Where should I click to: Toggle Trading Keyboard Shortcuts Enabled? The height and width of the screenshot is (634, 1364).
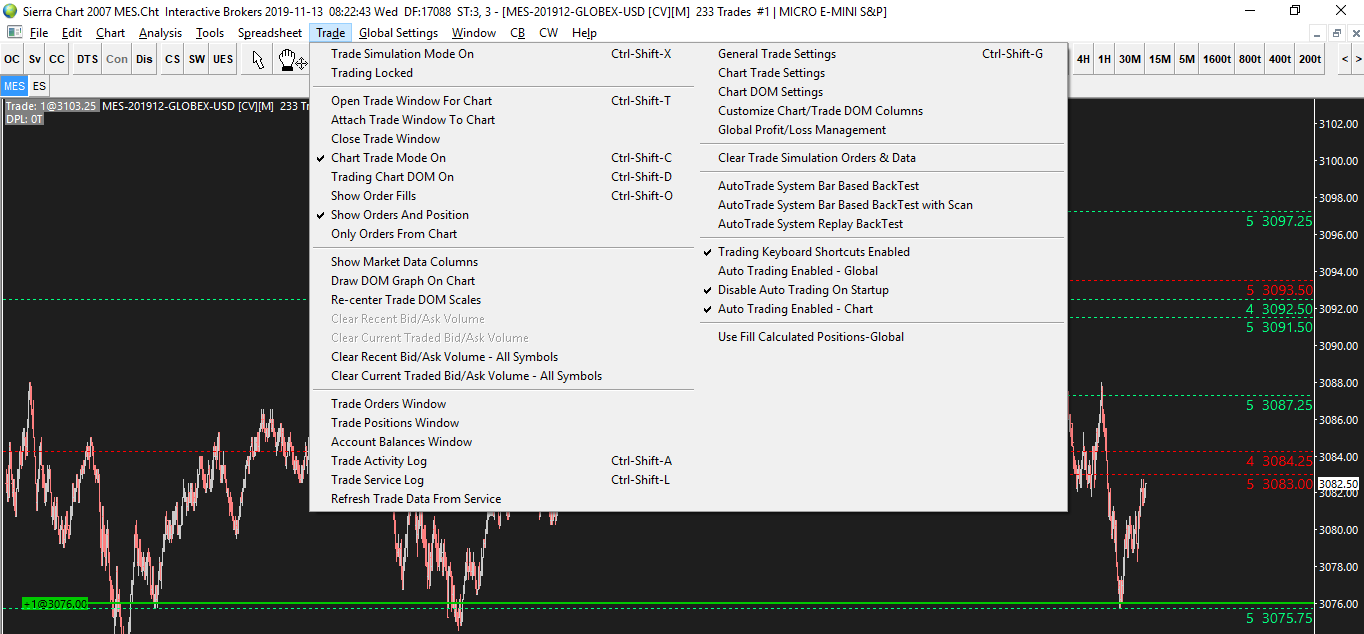click(x=883, y=252)
